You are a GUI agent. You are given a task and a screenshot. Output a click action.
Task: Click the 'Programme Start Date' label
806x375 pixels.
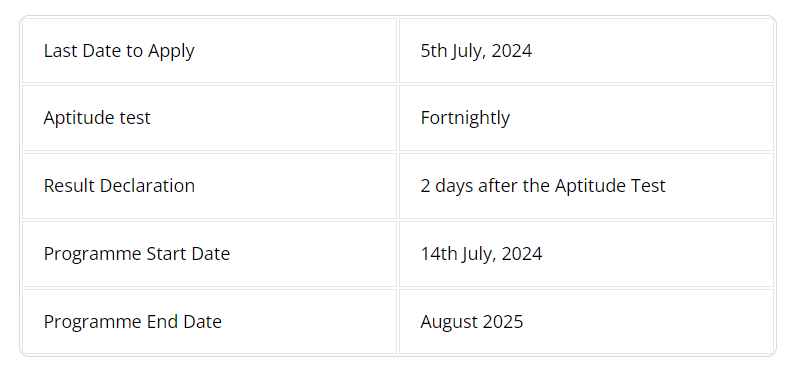[x=137, y=254]
